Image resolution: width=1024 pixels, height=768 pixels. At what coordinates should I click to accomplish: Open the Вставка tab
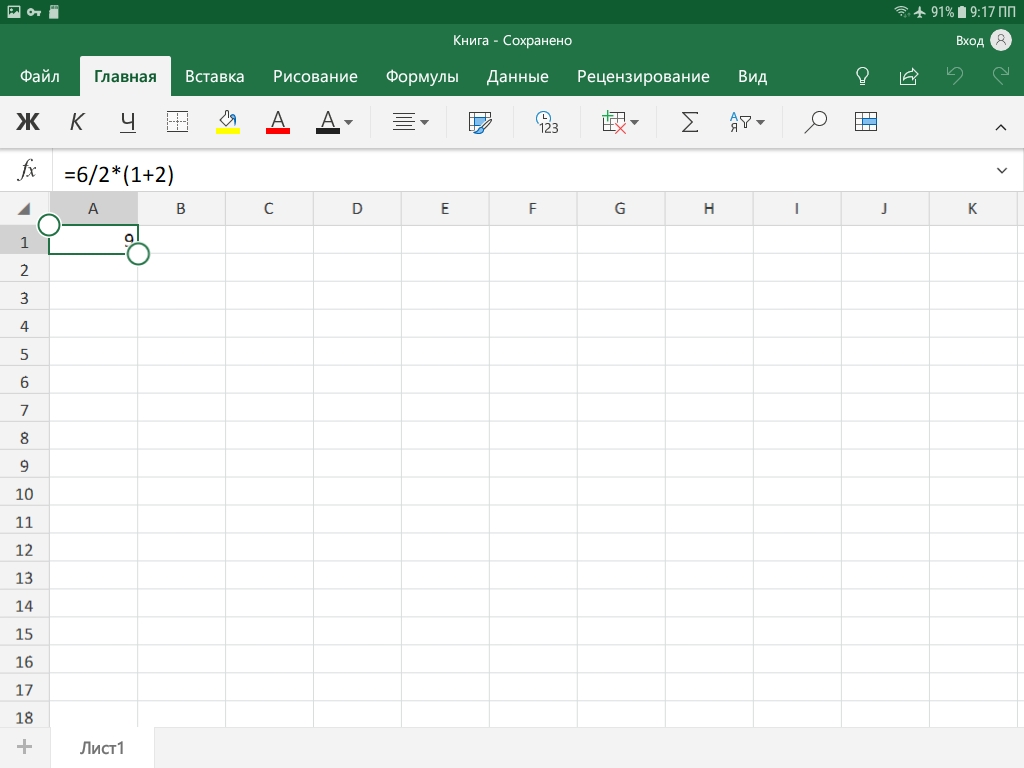[x=214, y=77]
